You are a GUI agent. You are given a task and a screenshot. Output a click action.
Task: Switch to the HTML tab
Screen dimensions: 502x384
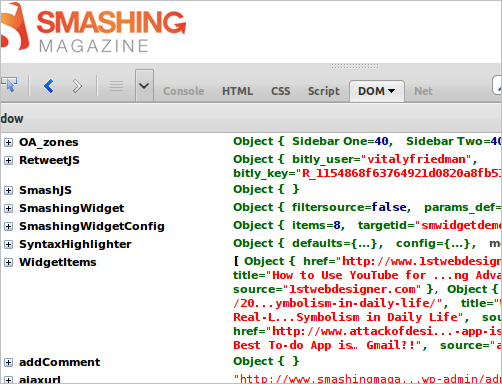tap(237, 91)
